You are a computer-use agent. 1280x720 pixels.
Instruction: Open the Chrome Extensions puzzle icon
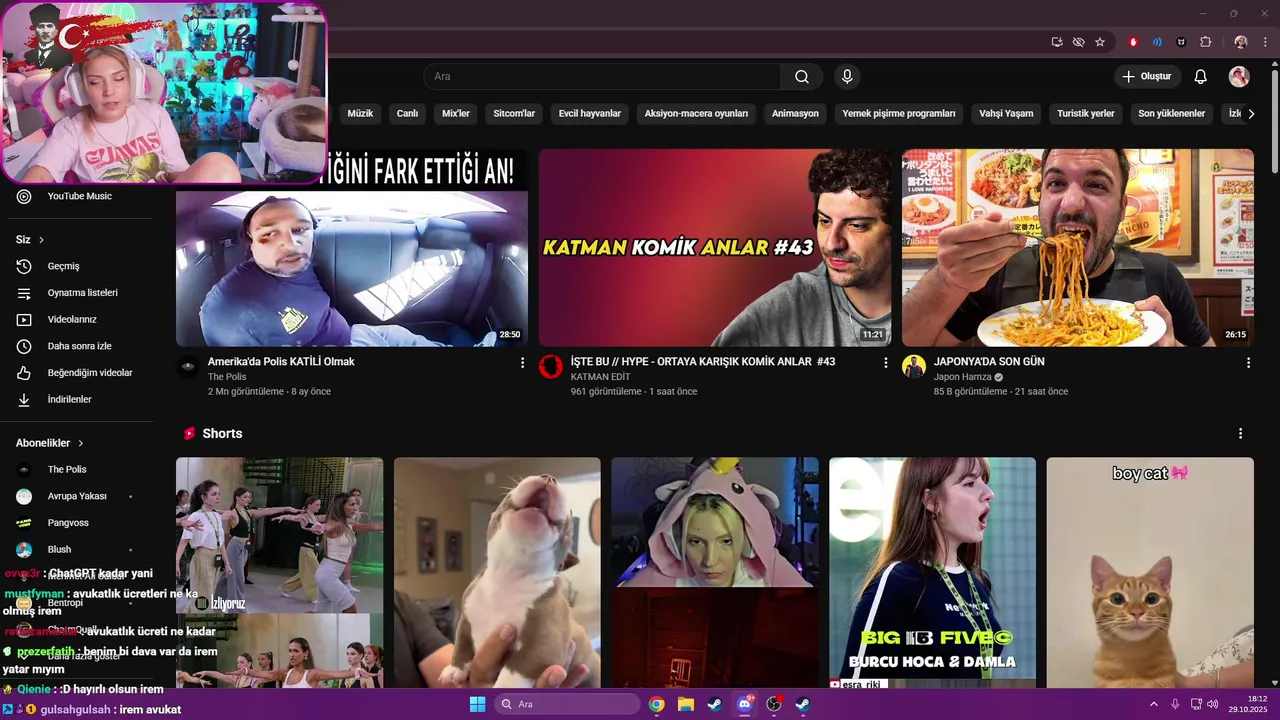(1205, 42)
